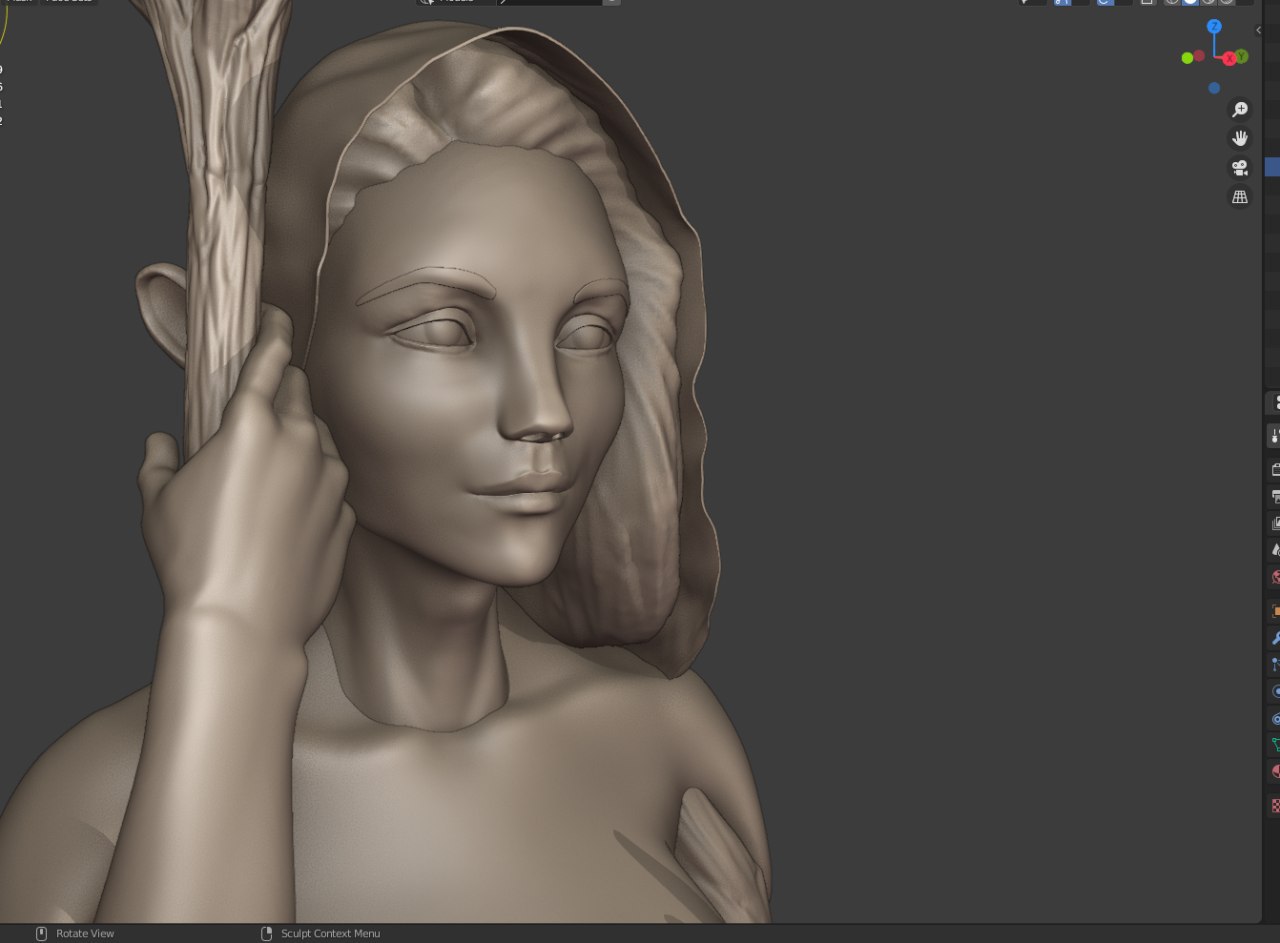The height and width of the screenshot is (943, 1280).
Task: Open the Scene properties tab
Action: tap(1275, 550)
